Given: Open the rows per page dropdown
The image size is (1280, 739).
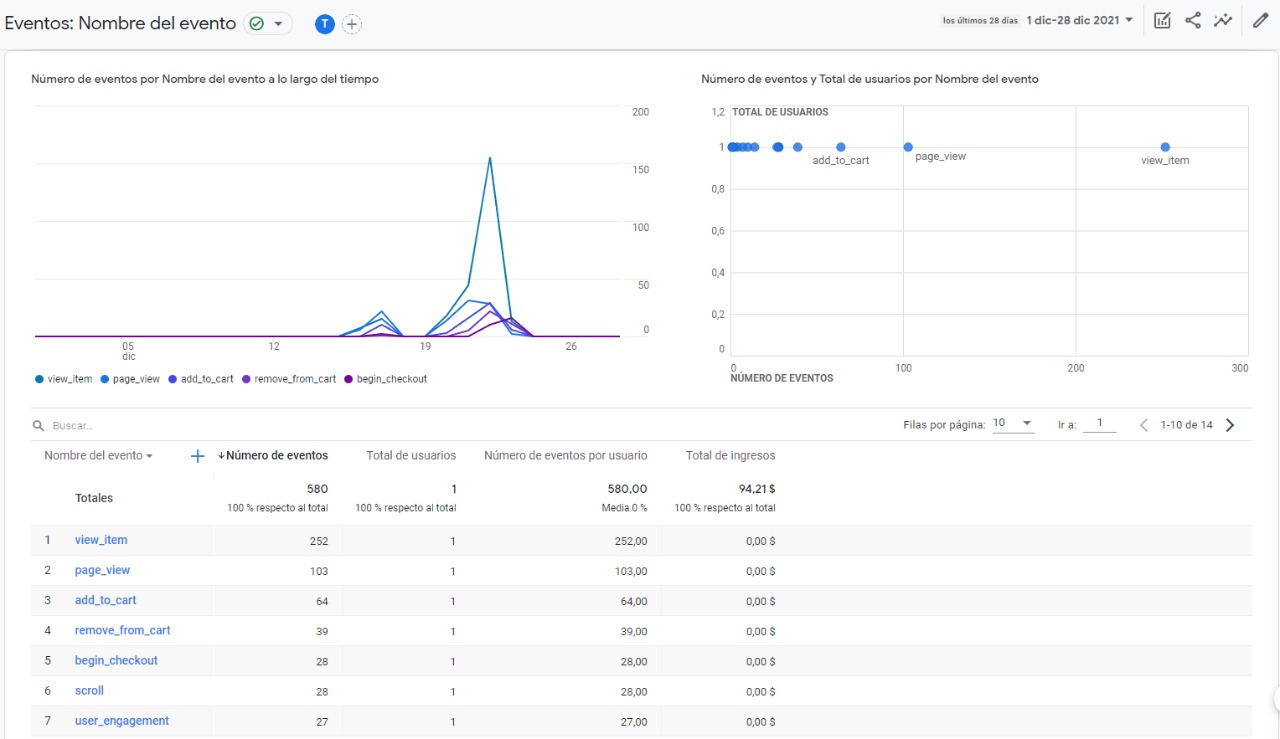Looking at the screenshot, I should tap(1012, 424).
